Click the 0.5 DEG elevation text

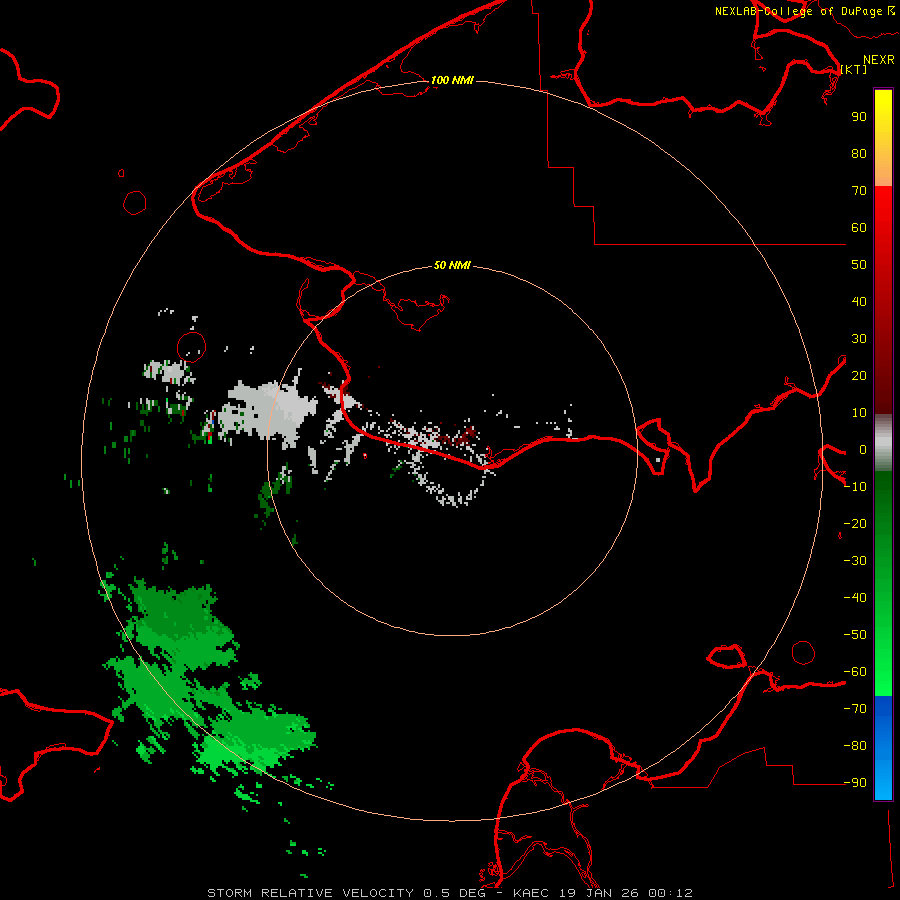[454, 893]
